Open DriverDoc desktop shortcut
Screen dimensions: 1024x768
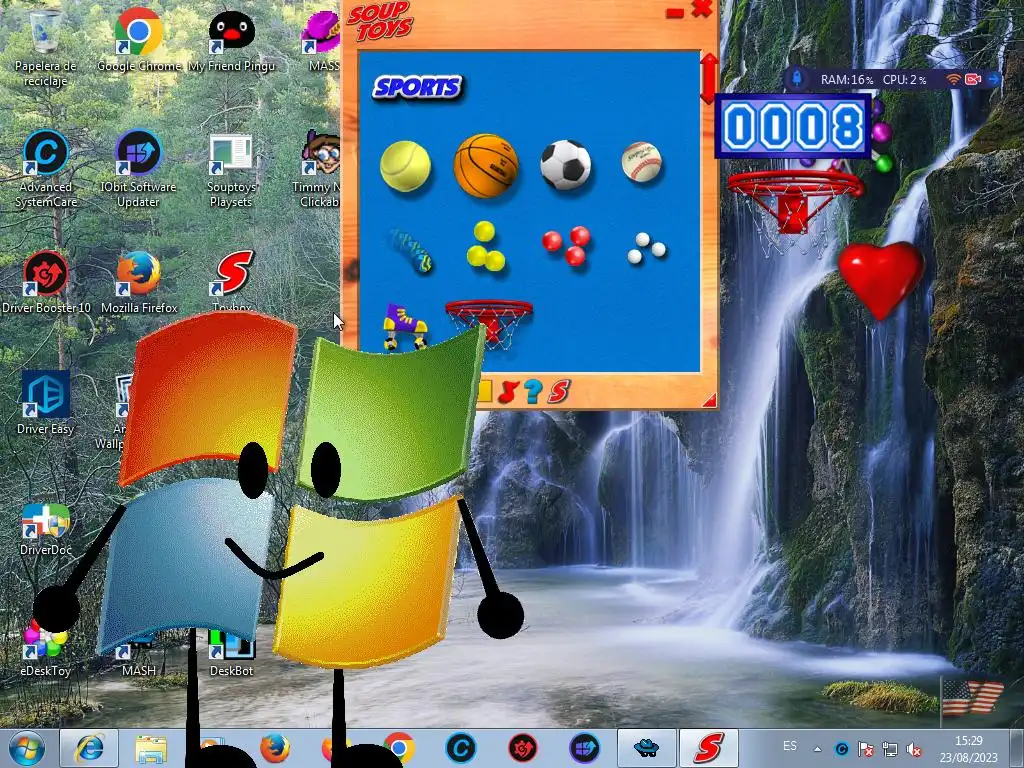pyautogui.click(x=45, y=529)
